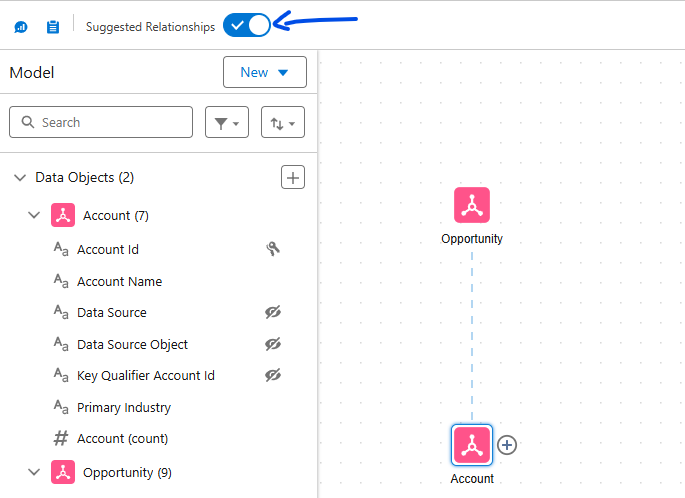Image resolution: width=685 pixels, height=498 pixels.
Task: Select the Account node on canvas
Action: pos(472,445)
